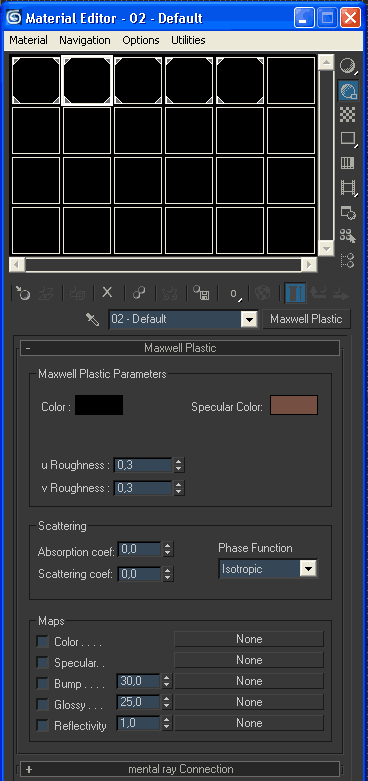The image size is (368, 781).
Task: Toggle the Show End Result icon
Action: click(295, 293)
